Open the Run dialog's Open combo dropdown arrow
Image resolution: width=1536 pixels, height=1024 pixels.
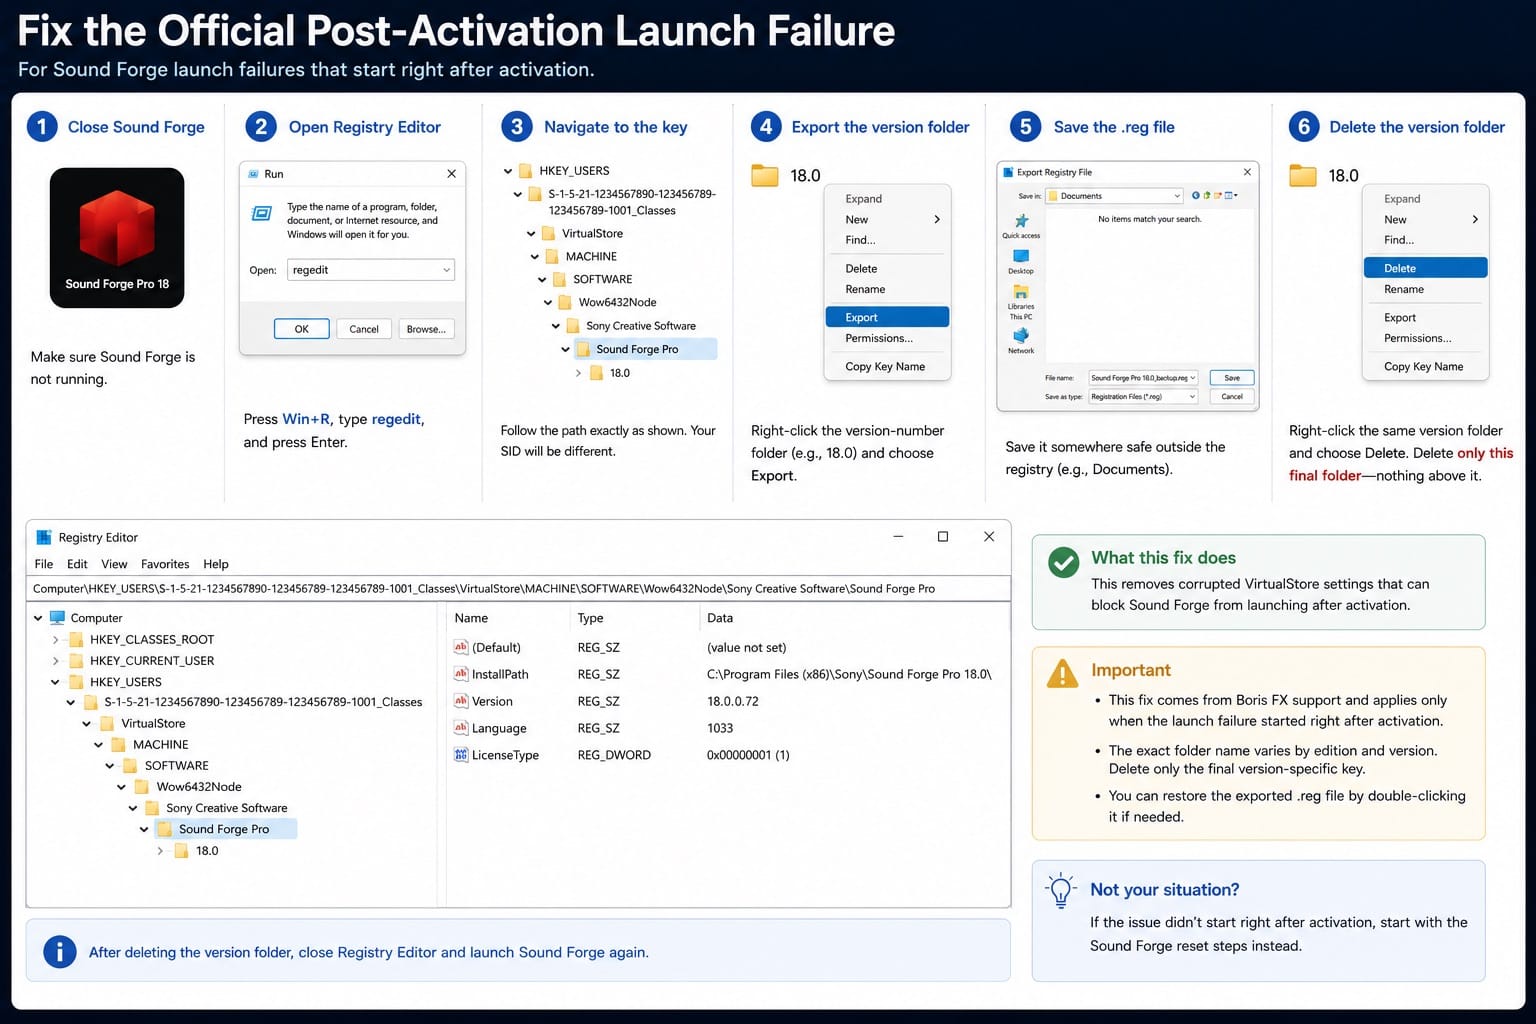(446, 270)
